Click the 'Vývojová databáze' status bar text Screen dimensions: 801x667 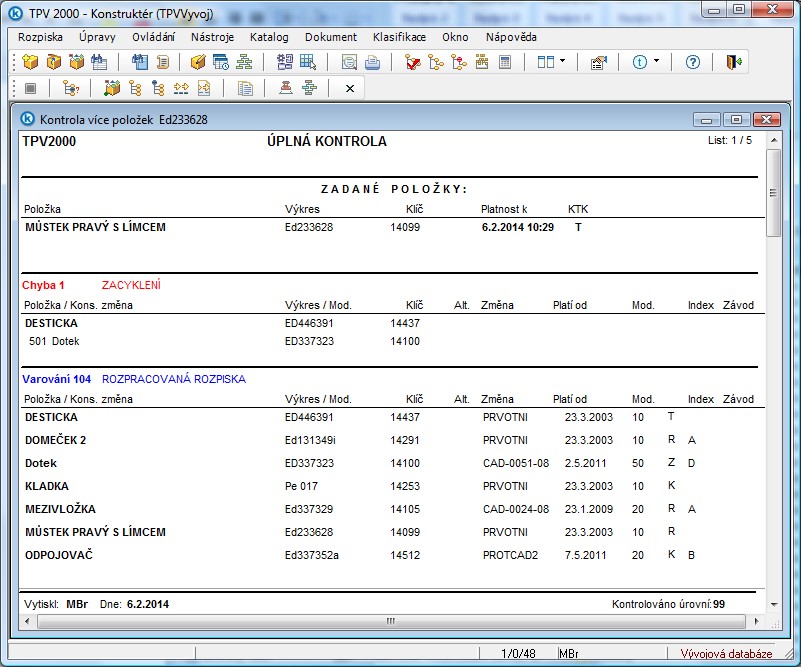(726, 654)
